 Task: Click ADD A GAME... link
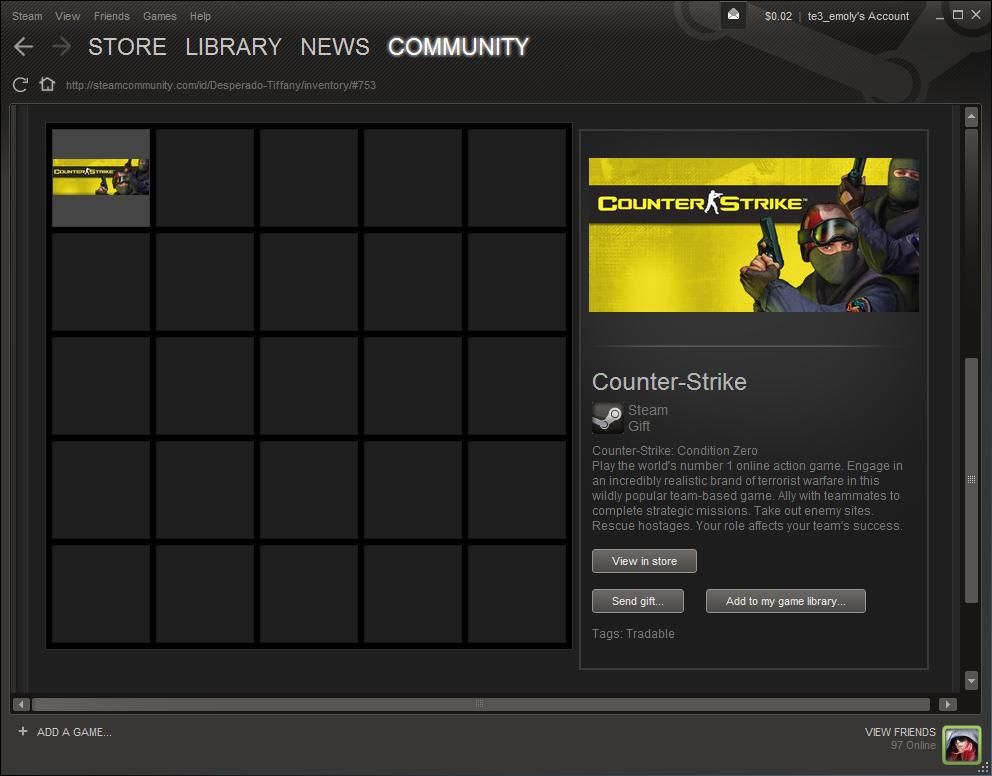74,732
